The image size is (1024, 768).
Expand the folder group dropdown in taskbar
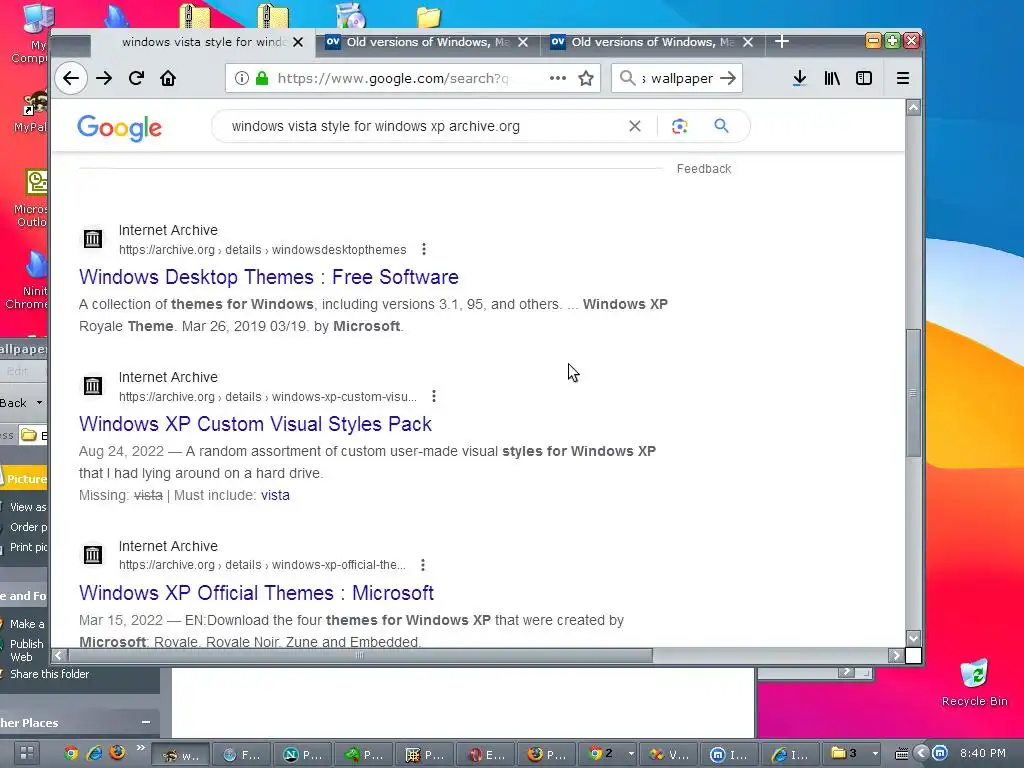coord(874,754)
